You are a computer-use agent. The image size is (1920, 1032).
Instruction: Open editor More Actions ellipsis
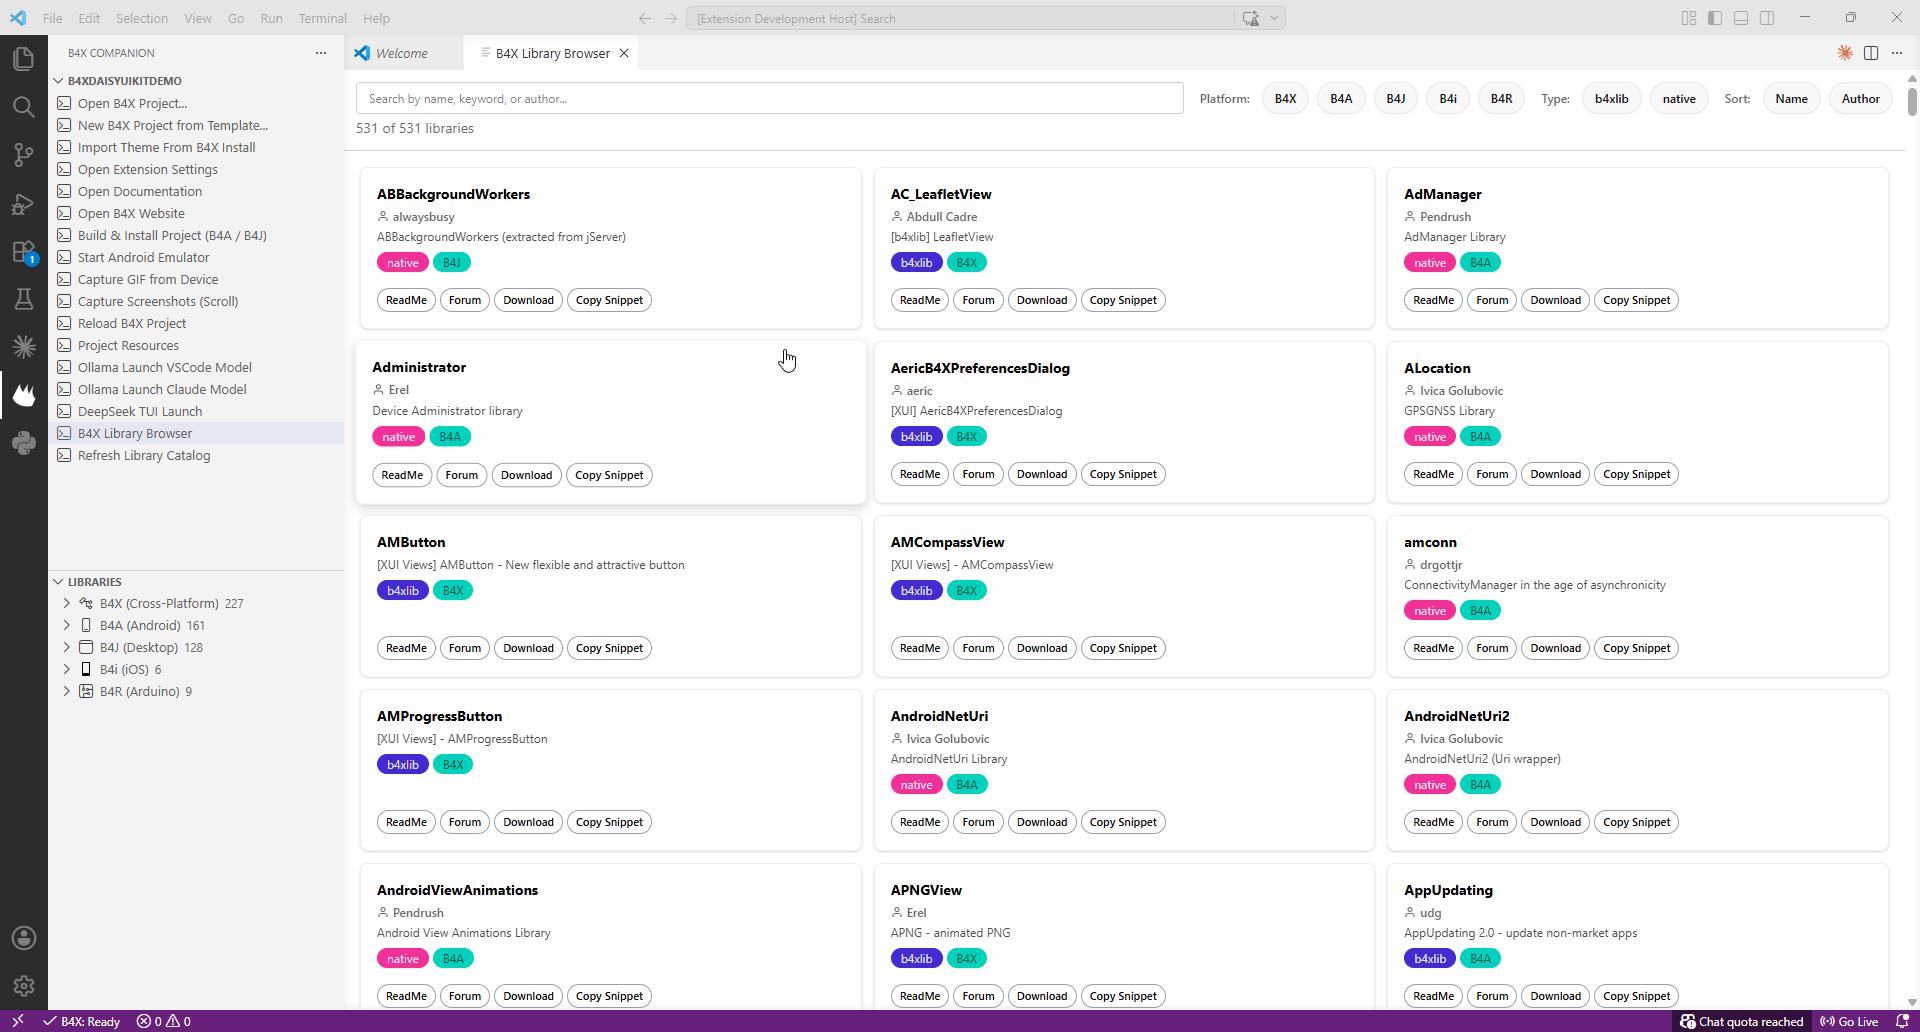click(1897, 53)
